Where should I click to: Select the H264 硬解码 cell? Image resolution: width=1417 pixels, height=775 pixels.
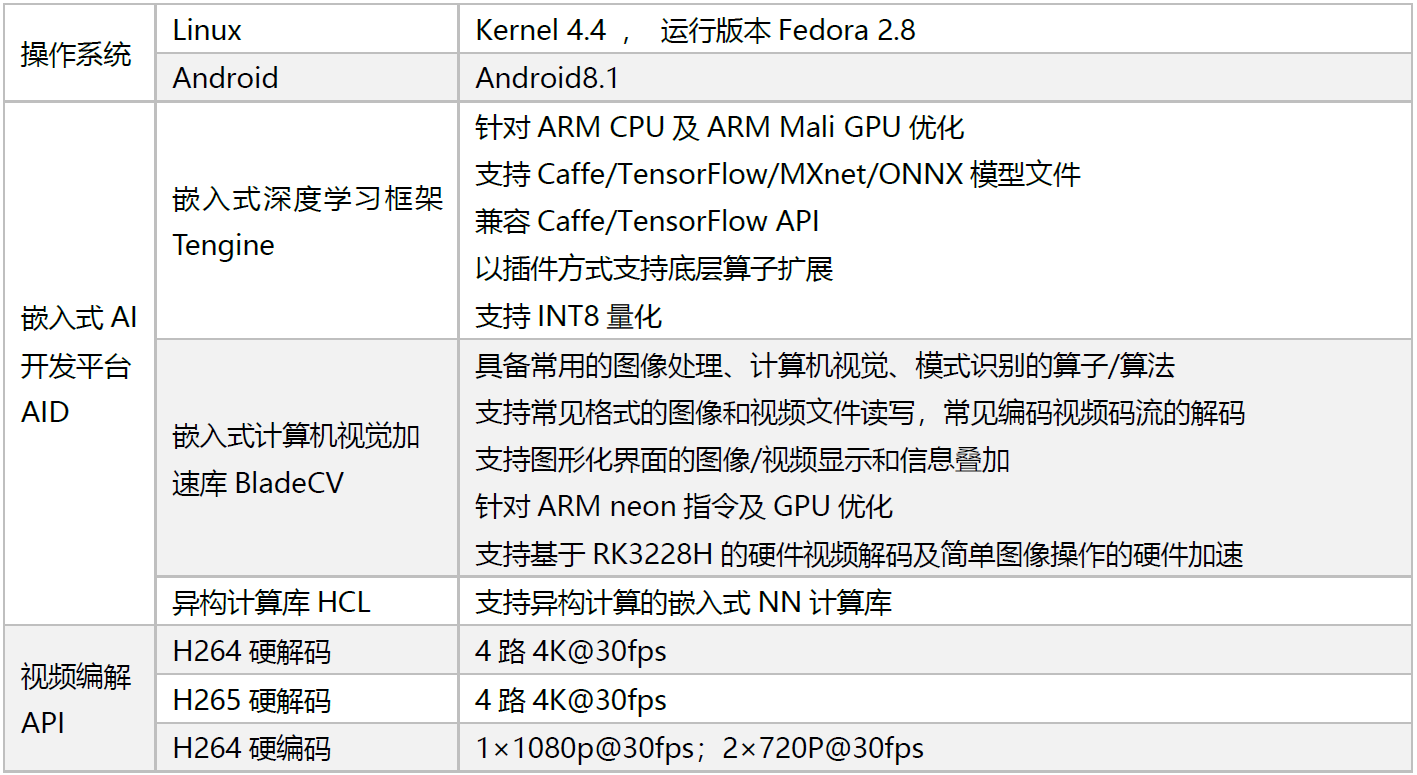[307, 651]
